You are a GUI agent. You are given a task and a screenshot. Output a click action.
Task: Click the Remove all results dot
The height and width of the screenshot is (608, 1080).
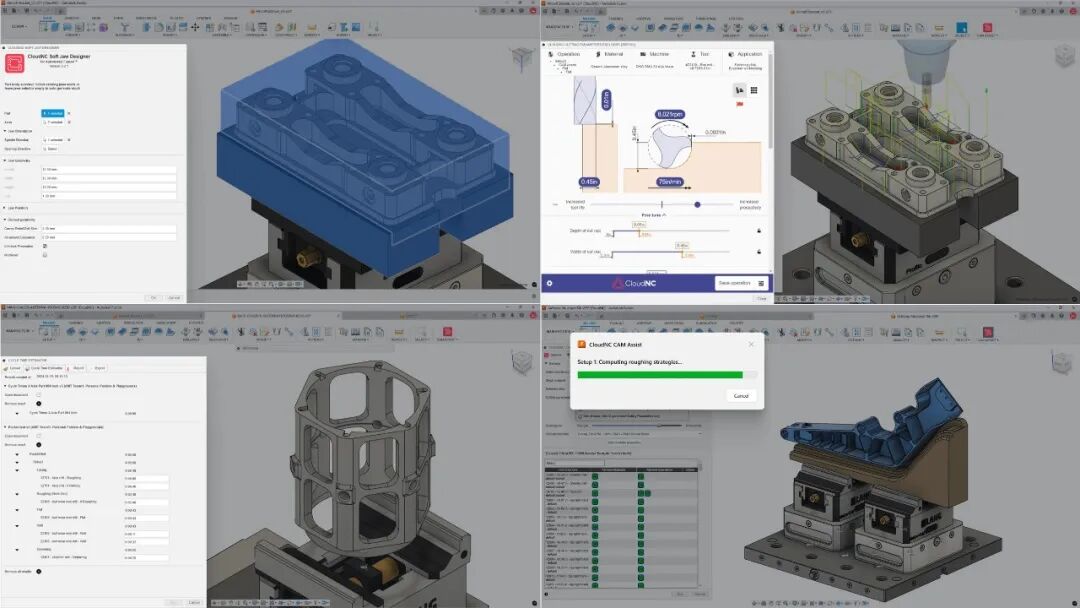coord(39,572)
